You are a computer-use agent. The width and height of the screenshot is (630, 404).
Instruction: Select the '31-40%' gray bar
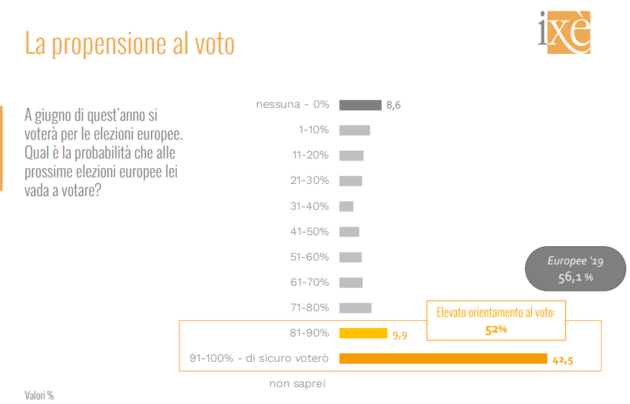(346, 206)
